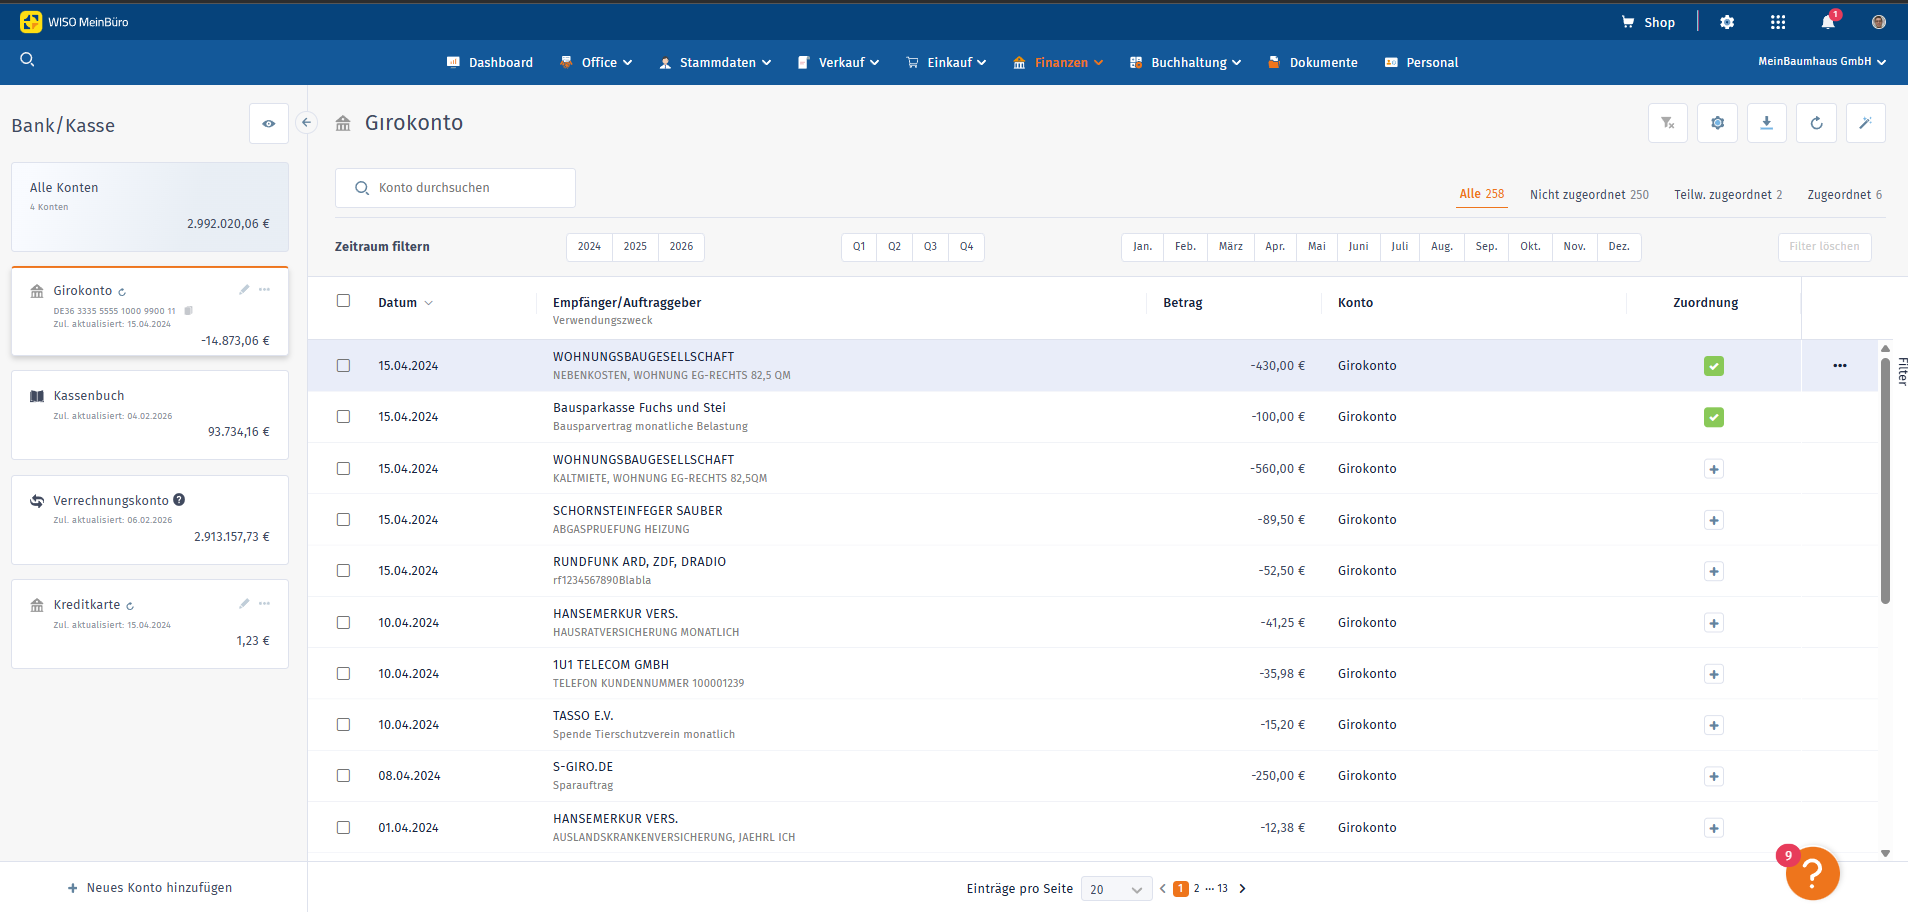Click the orange help question mark bubble
The image size is (1908, 912).
[x=1812, y=874]
